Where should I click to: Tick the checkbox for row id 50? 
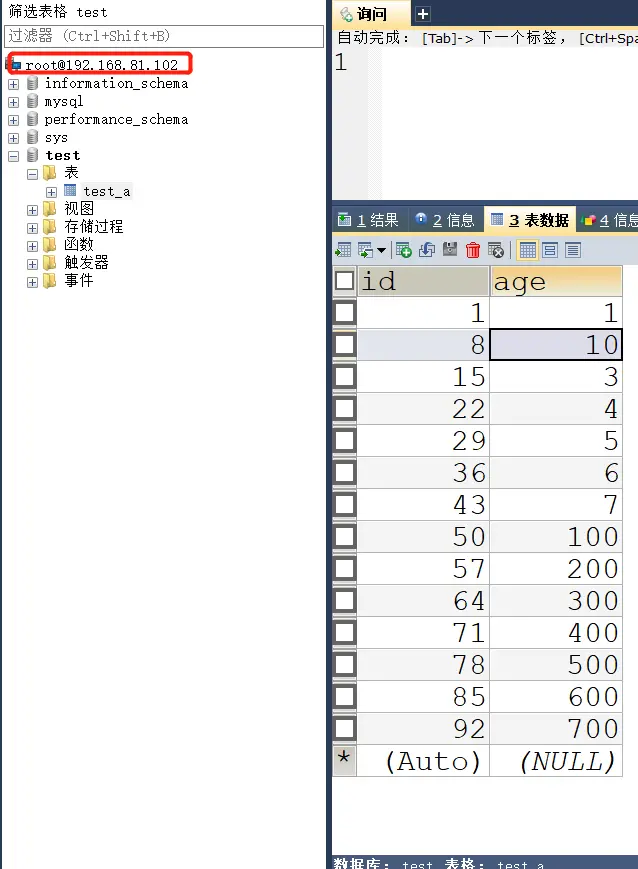pyautogui.click(x=345, y=537)
